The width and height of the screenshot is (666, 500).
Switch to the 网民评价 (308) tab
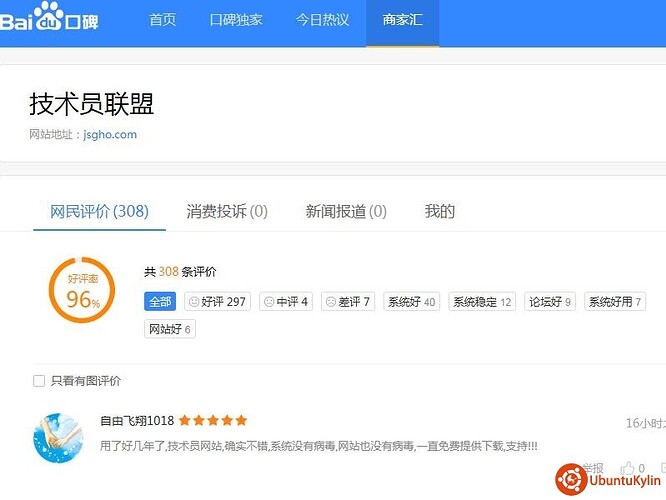pos(99,211)
